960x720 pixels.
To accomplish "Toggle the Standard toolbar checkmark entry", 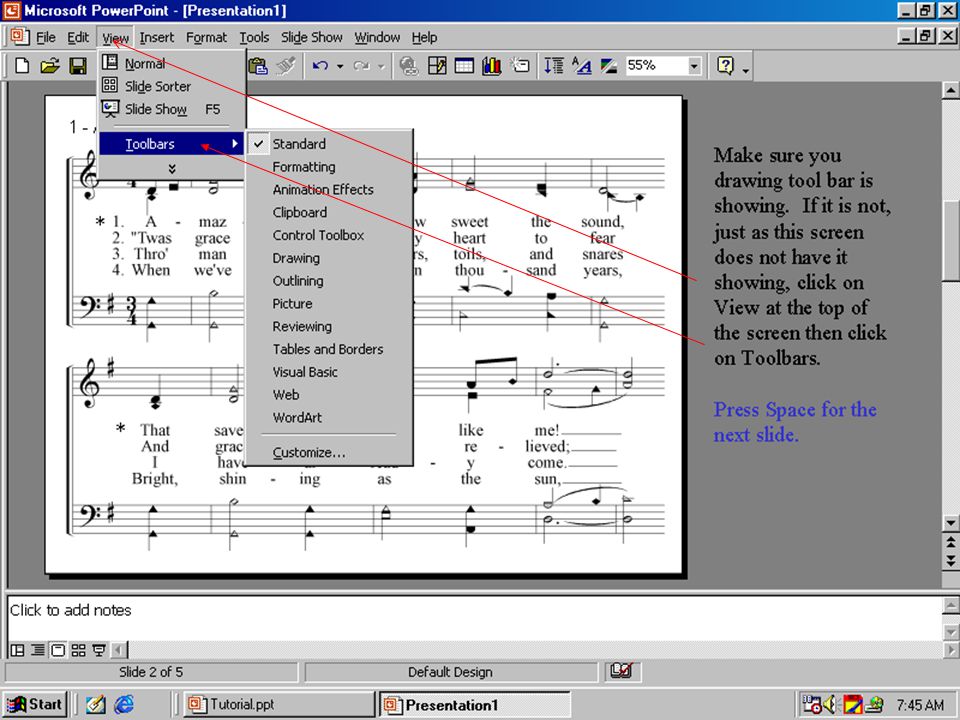I will pyautogui.click(x=329, y=144).
